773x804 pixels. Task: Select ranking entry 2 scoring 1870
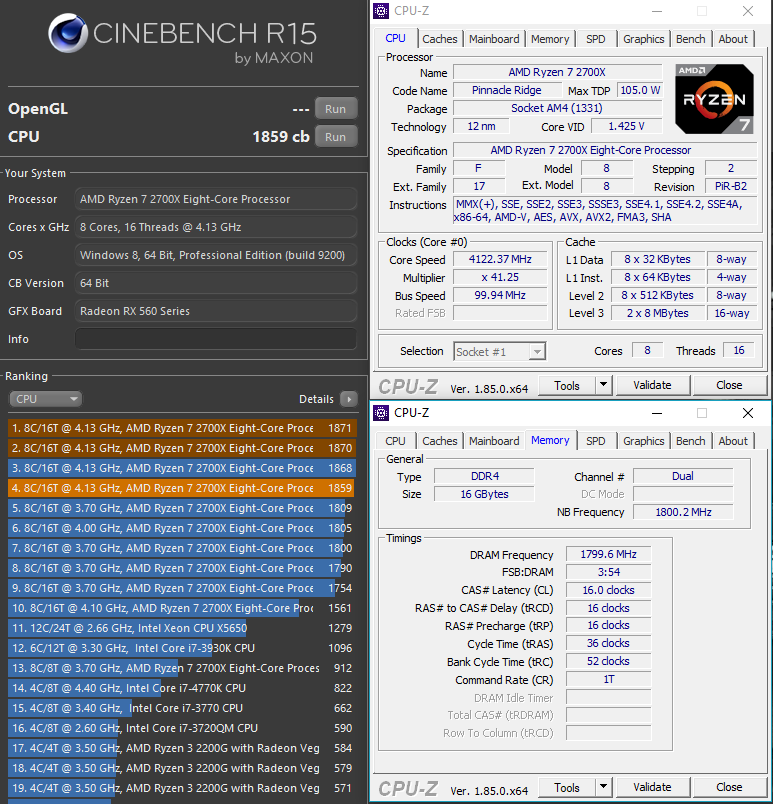[182, 448]
